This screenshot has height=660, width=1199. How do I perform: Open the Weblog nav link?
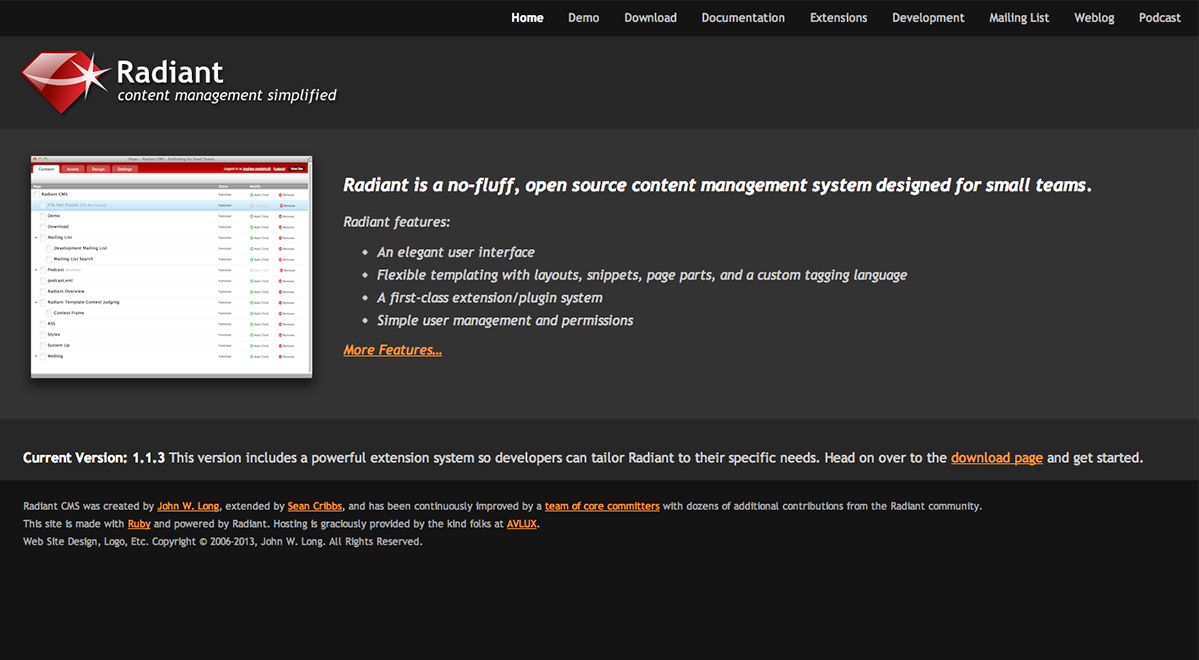tap(1093, 18)
